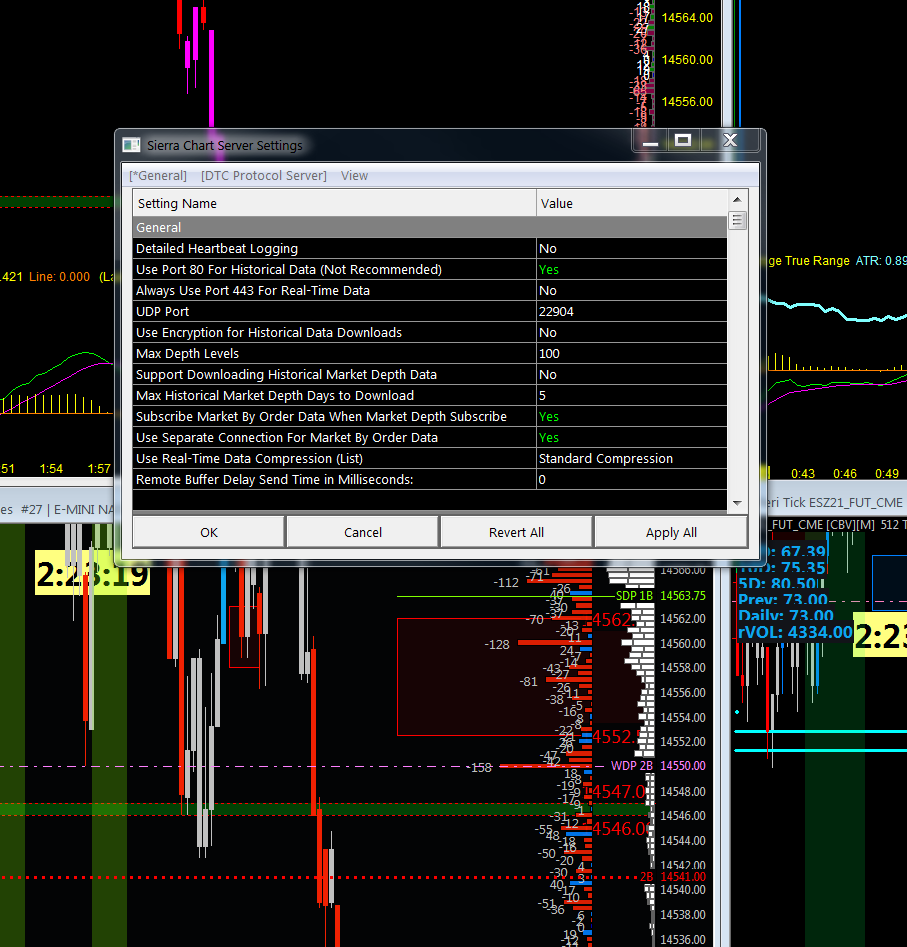Click the ATR: 0.89 indicator label
The image size is (907, 947).
881,261
